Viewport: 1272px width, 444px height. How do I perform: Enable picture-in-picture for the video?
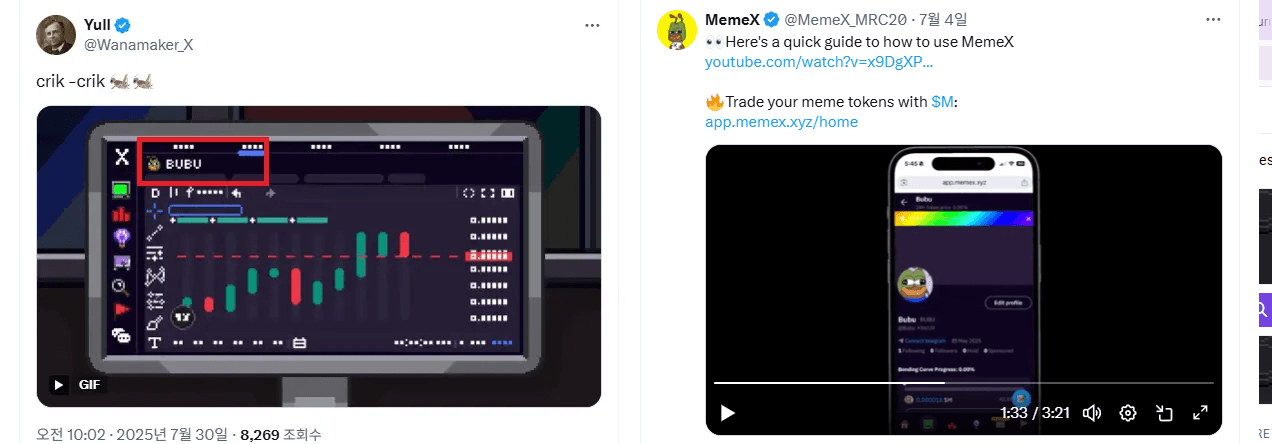click(1164, 412)
